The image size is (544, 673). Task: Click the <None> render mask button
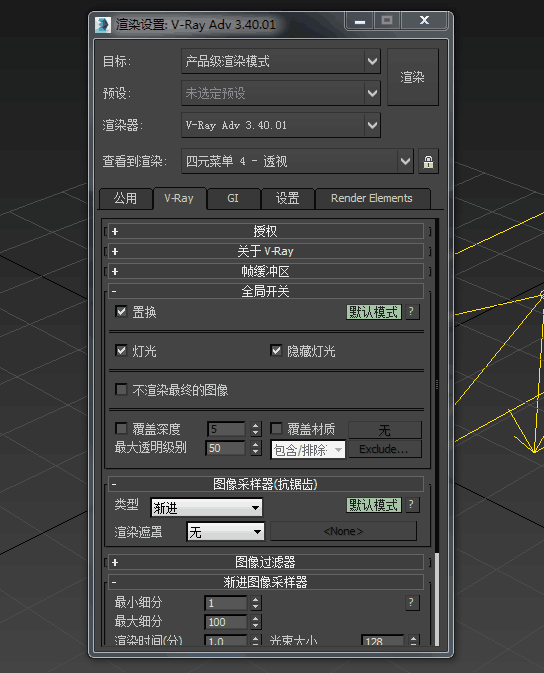tap(343, 531)
